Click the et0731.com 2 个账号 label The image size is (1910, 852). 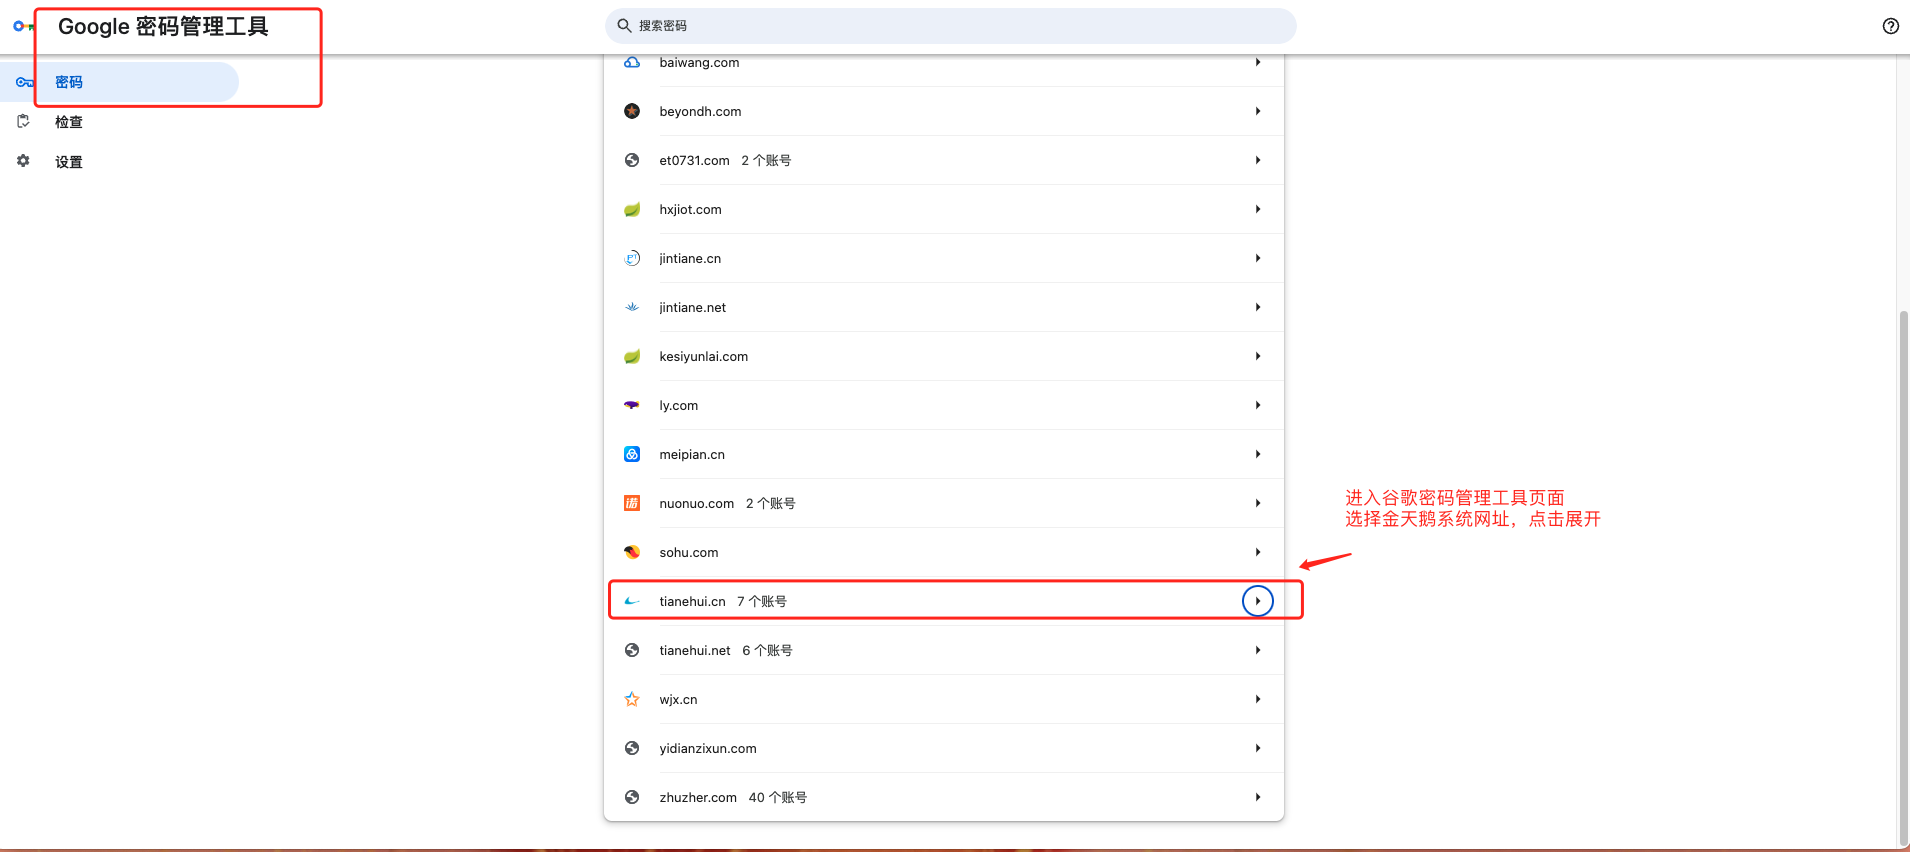[766, 160]
